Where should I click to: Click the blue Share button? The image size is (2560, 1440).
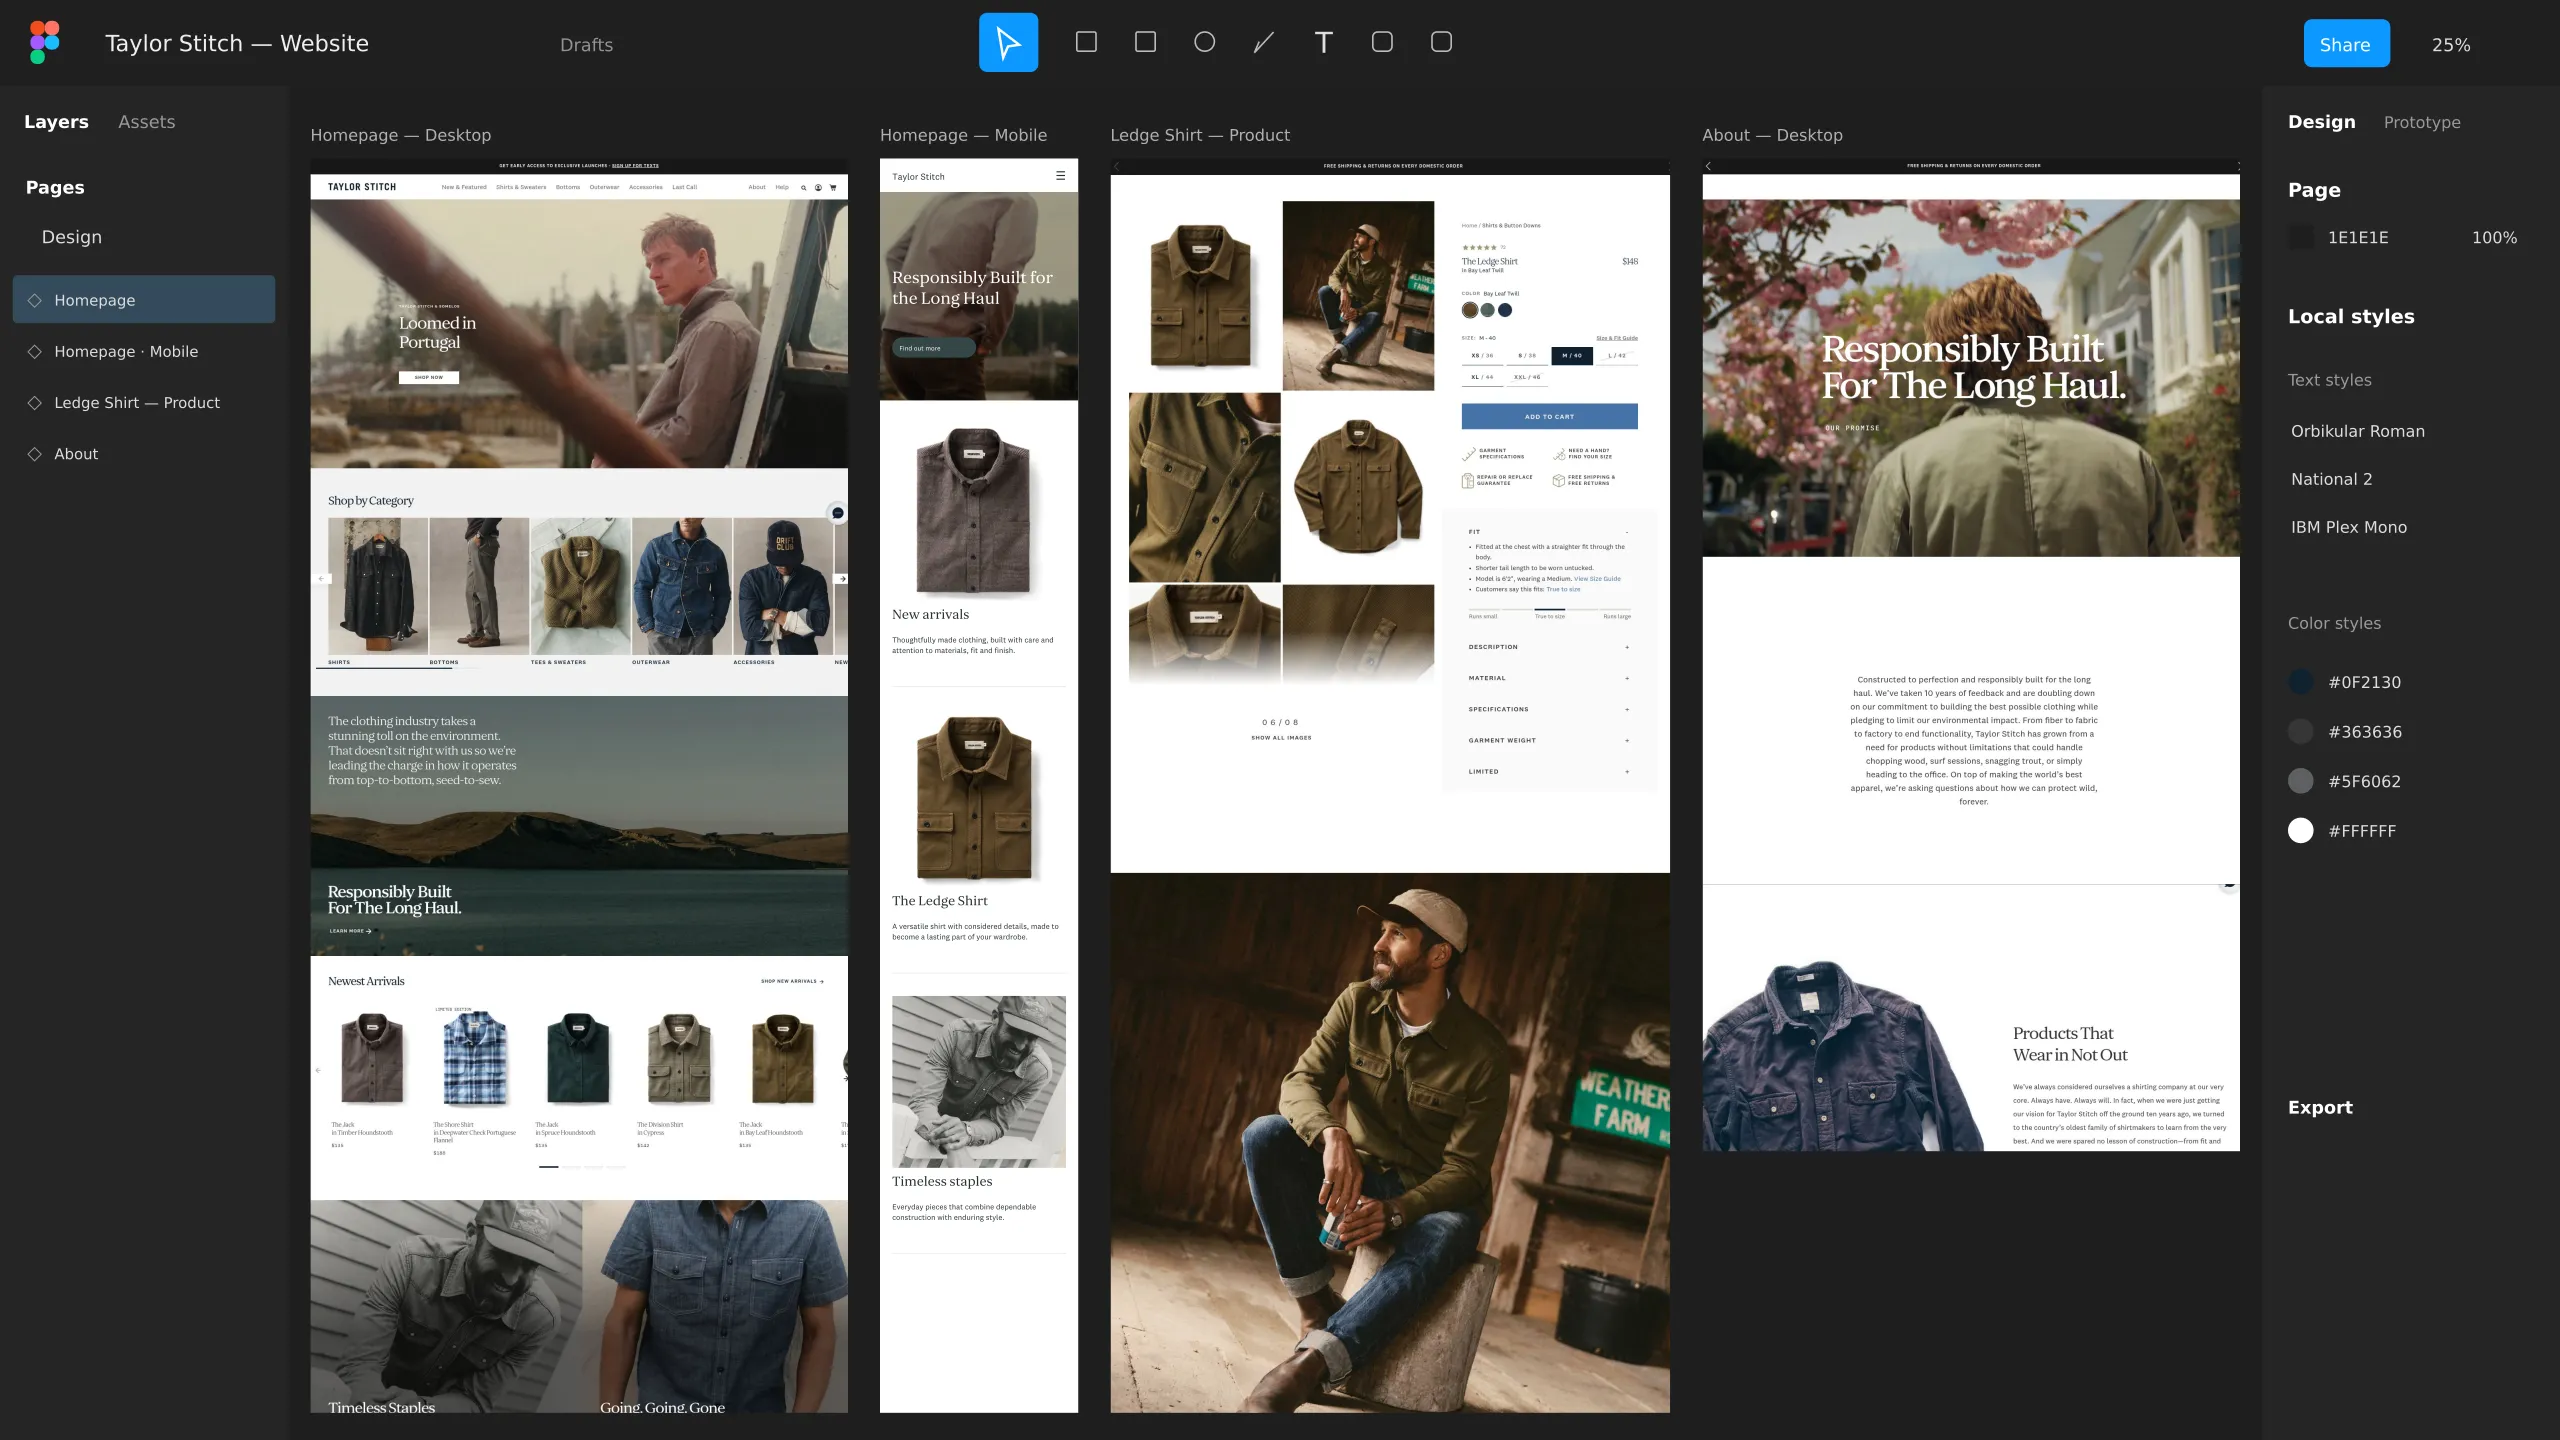point(2346,44)
